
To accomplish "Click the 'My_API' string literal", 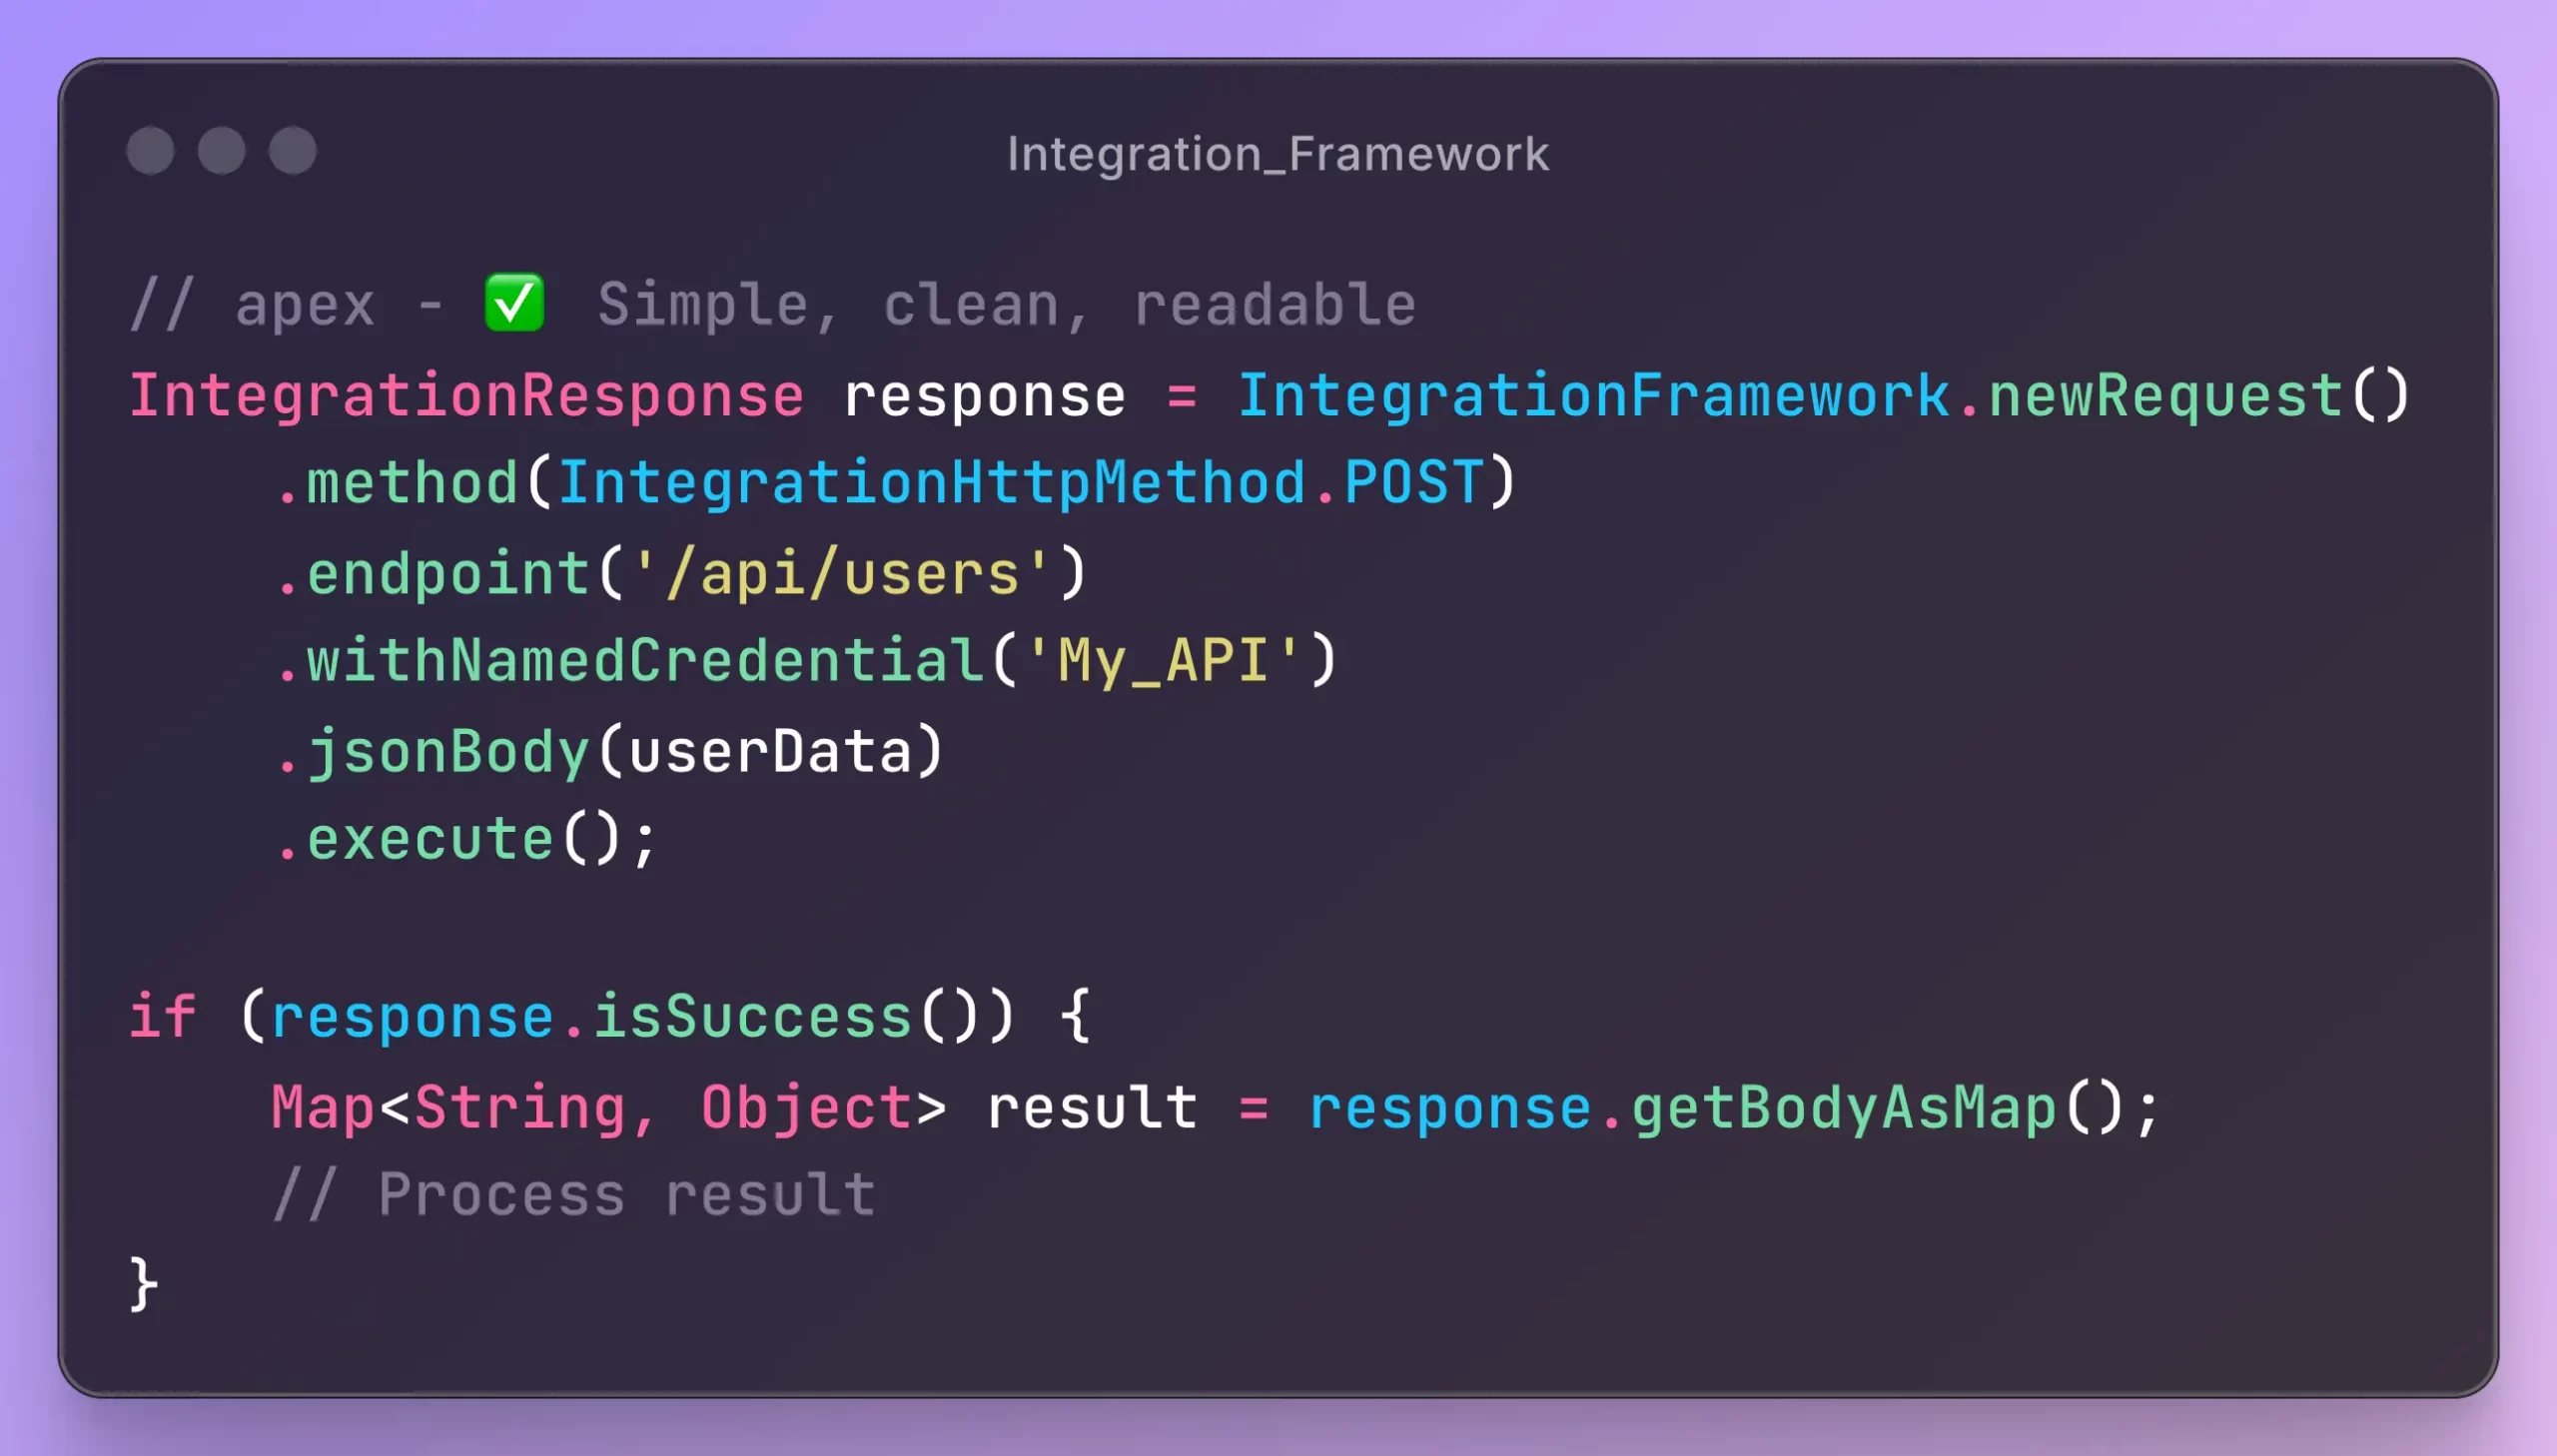I will click(1164, 662).
